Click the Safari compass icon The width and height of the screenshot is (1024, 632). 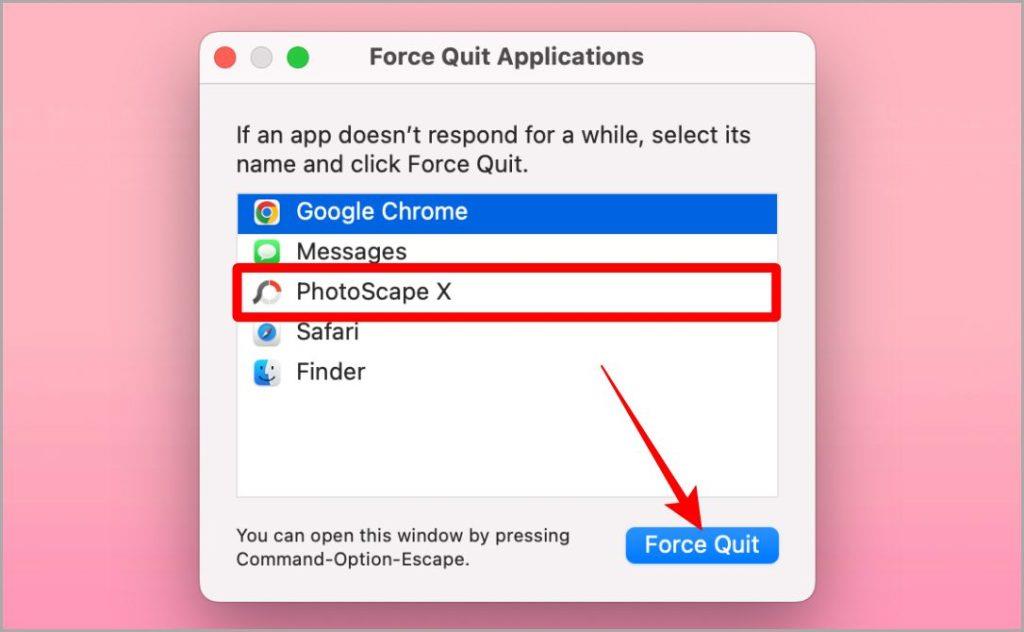pyautogui.click(x=266, y=333)
